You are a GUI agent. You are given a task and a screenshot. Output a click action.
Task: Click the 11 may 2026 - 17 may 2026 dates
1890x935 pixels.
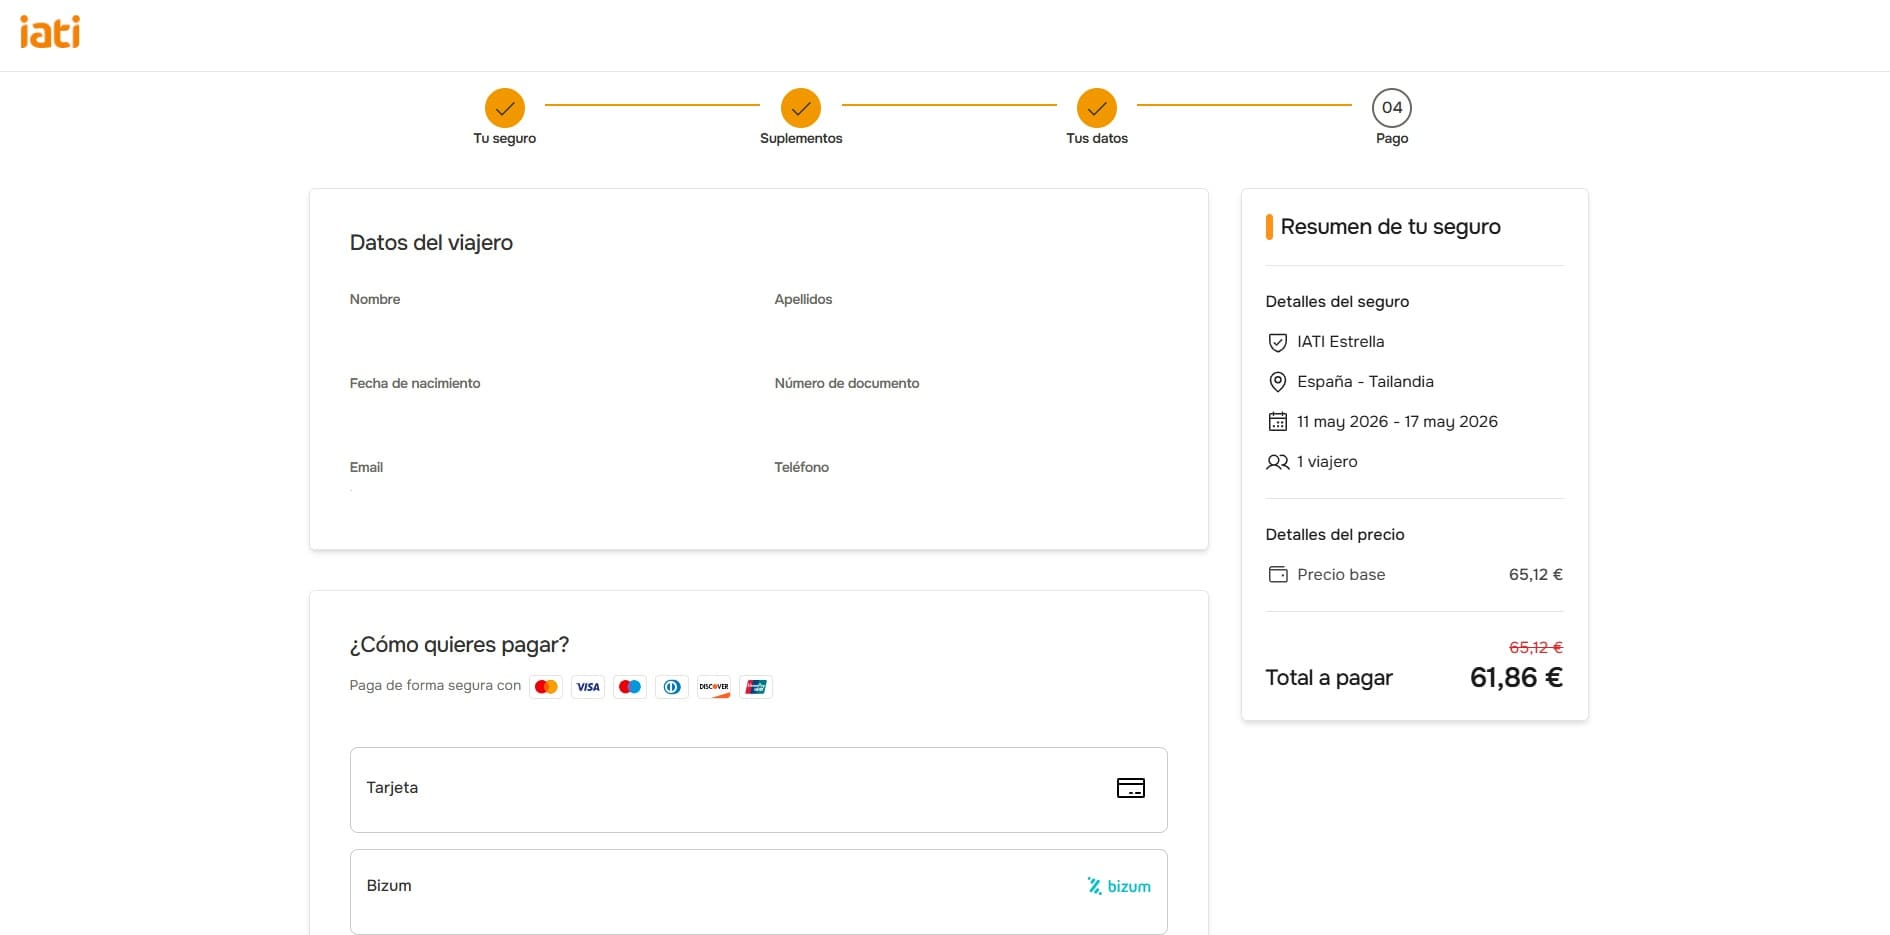coord(1397,422)
